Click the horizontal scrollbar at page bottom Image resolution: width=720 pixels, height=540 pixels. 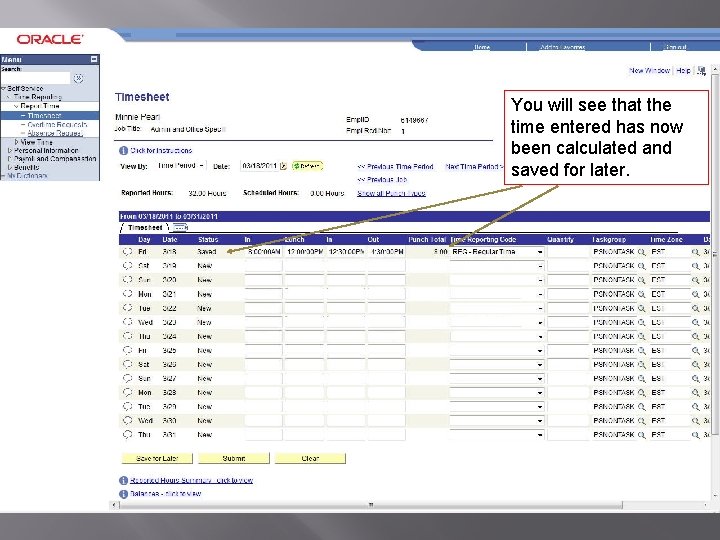371,505
